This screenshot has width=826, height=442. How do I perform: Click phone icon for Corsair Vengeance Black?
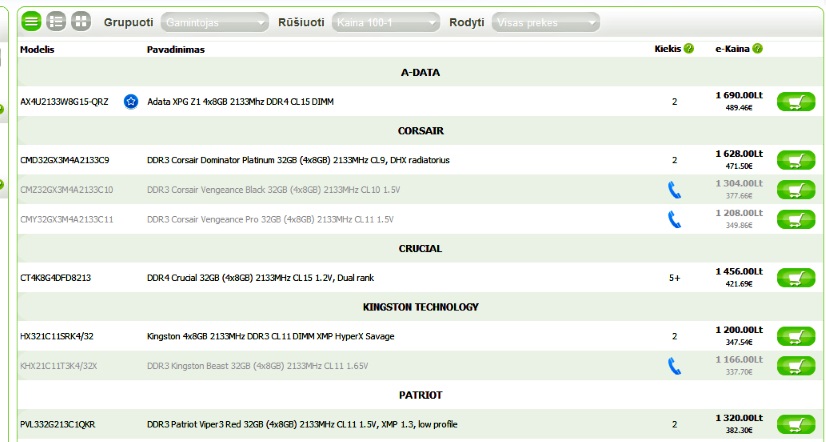tap(674, 190)
